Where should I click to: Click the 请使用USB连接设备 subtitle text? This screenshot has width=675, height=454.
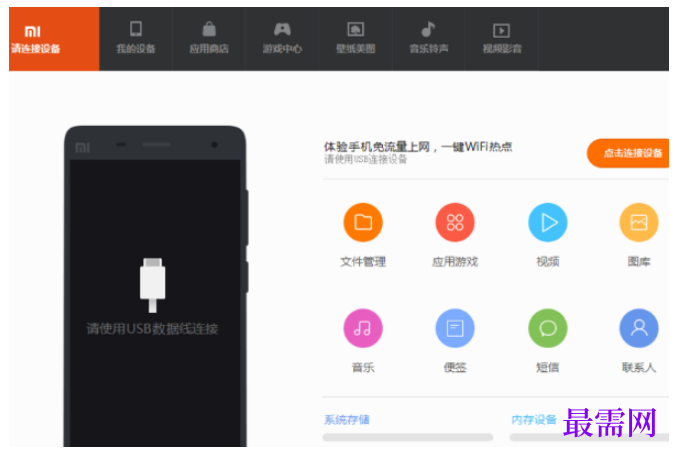[x=365, y=160]
